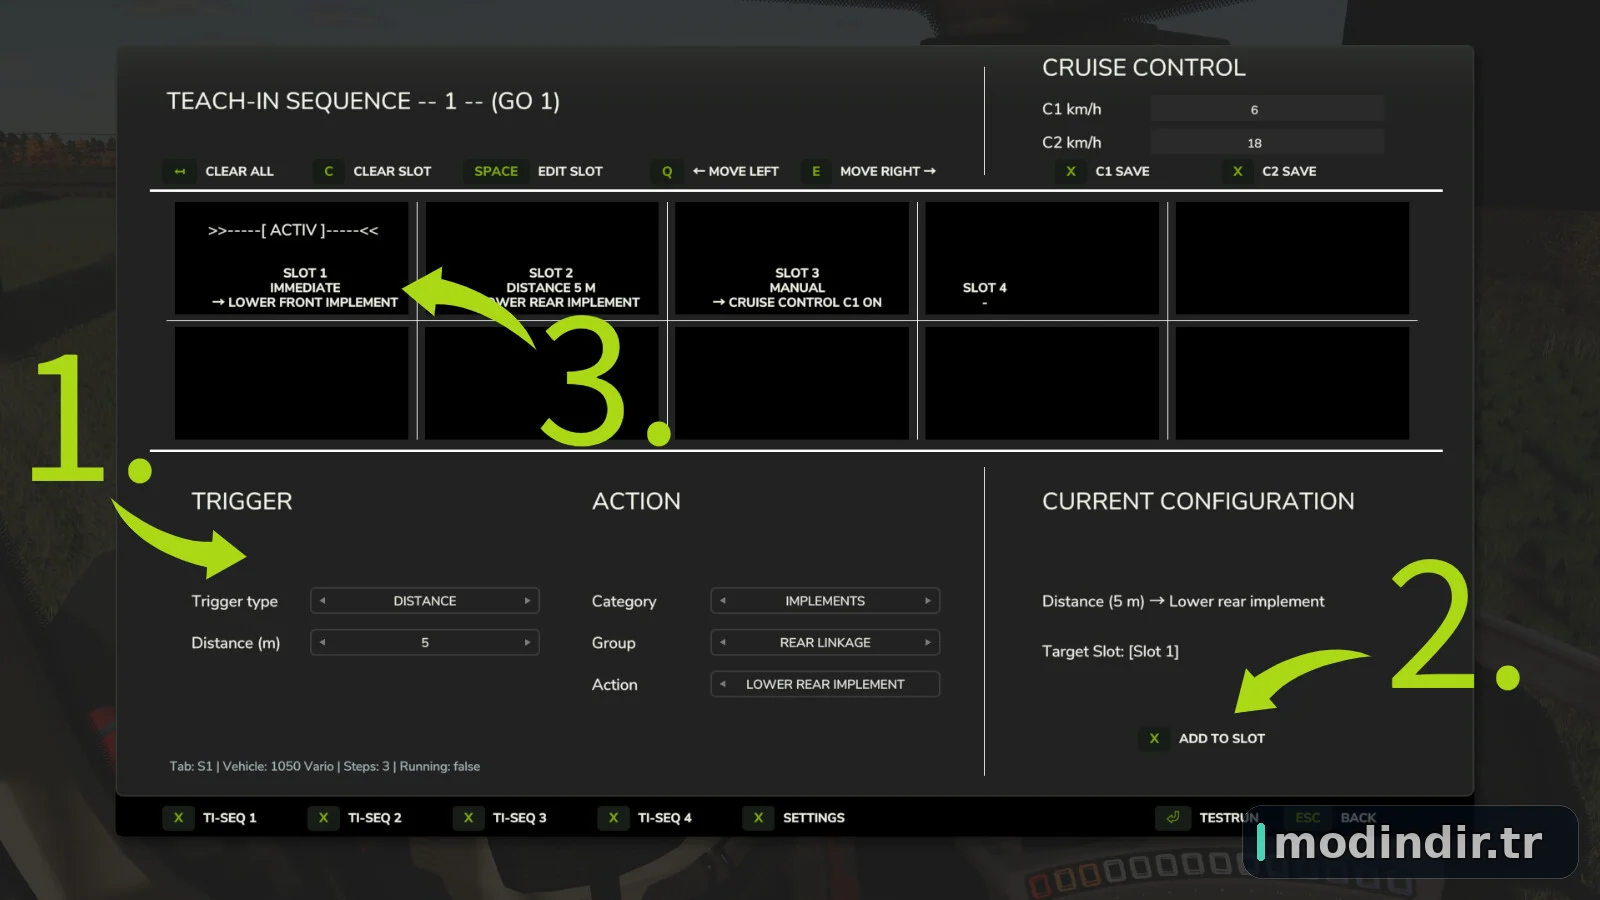The height and width of the screenshot is (900, 1600).
Task: Select next Trigger type with right arrow
Action: [x=527, y=601]
